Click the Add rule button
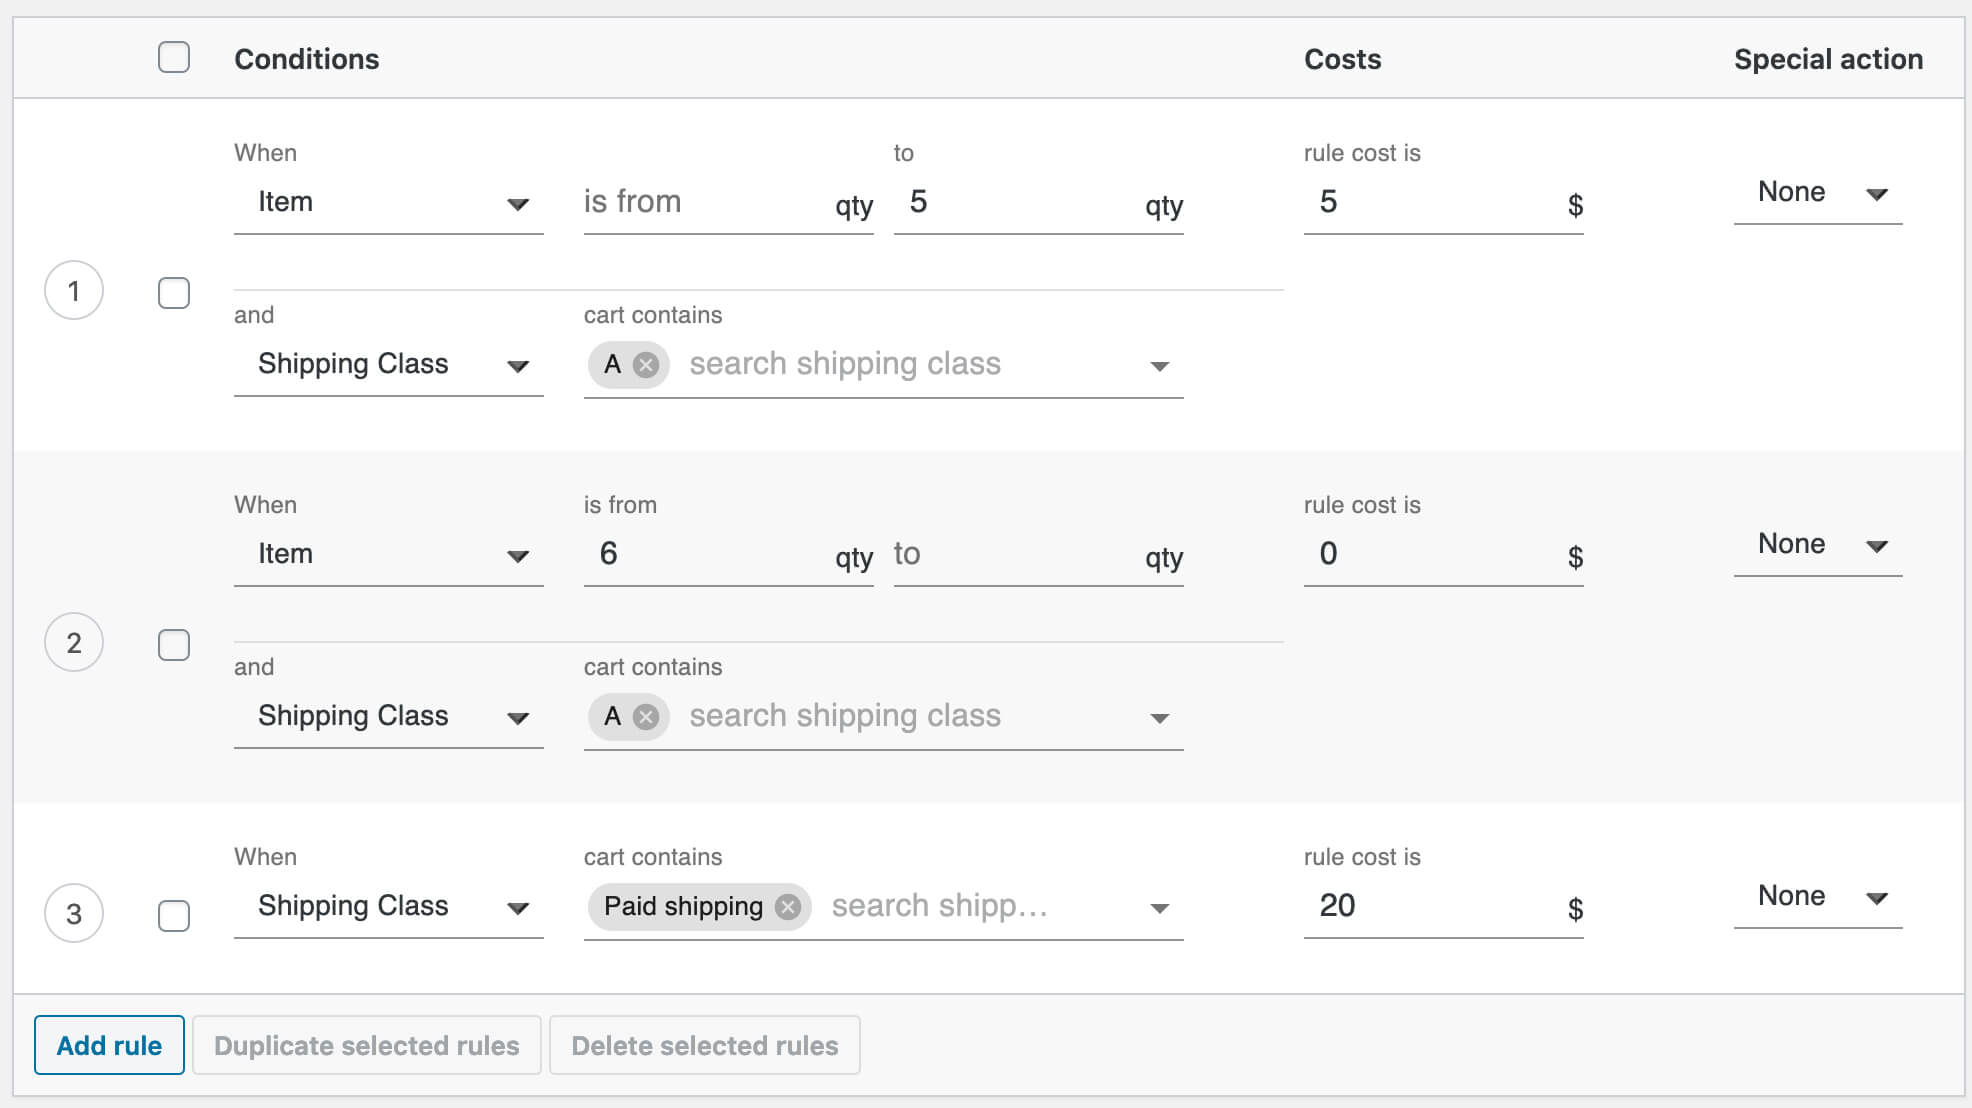The width and height of the screenshot is (1972, 1108). 108,1044
